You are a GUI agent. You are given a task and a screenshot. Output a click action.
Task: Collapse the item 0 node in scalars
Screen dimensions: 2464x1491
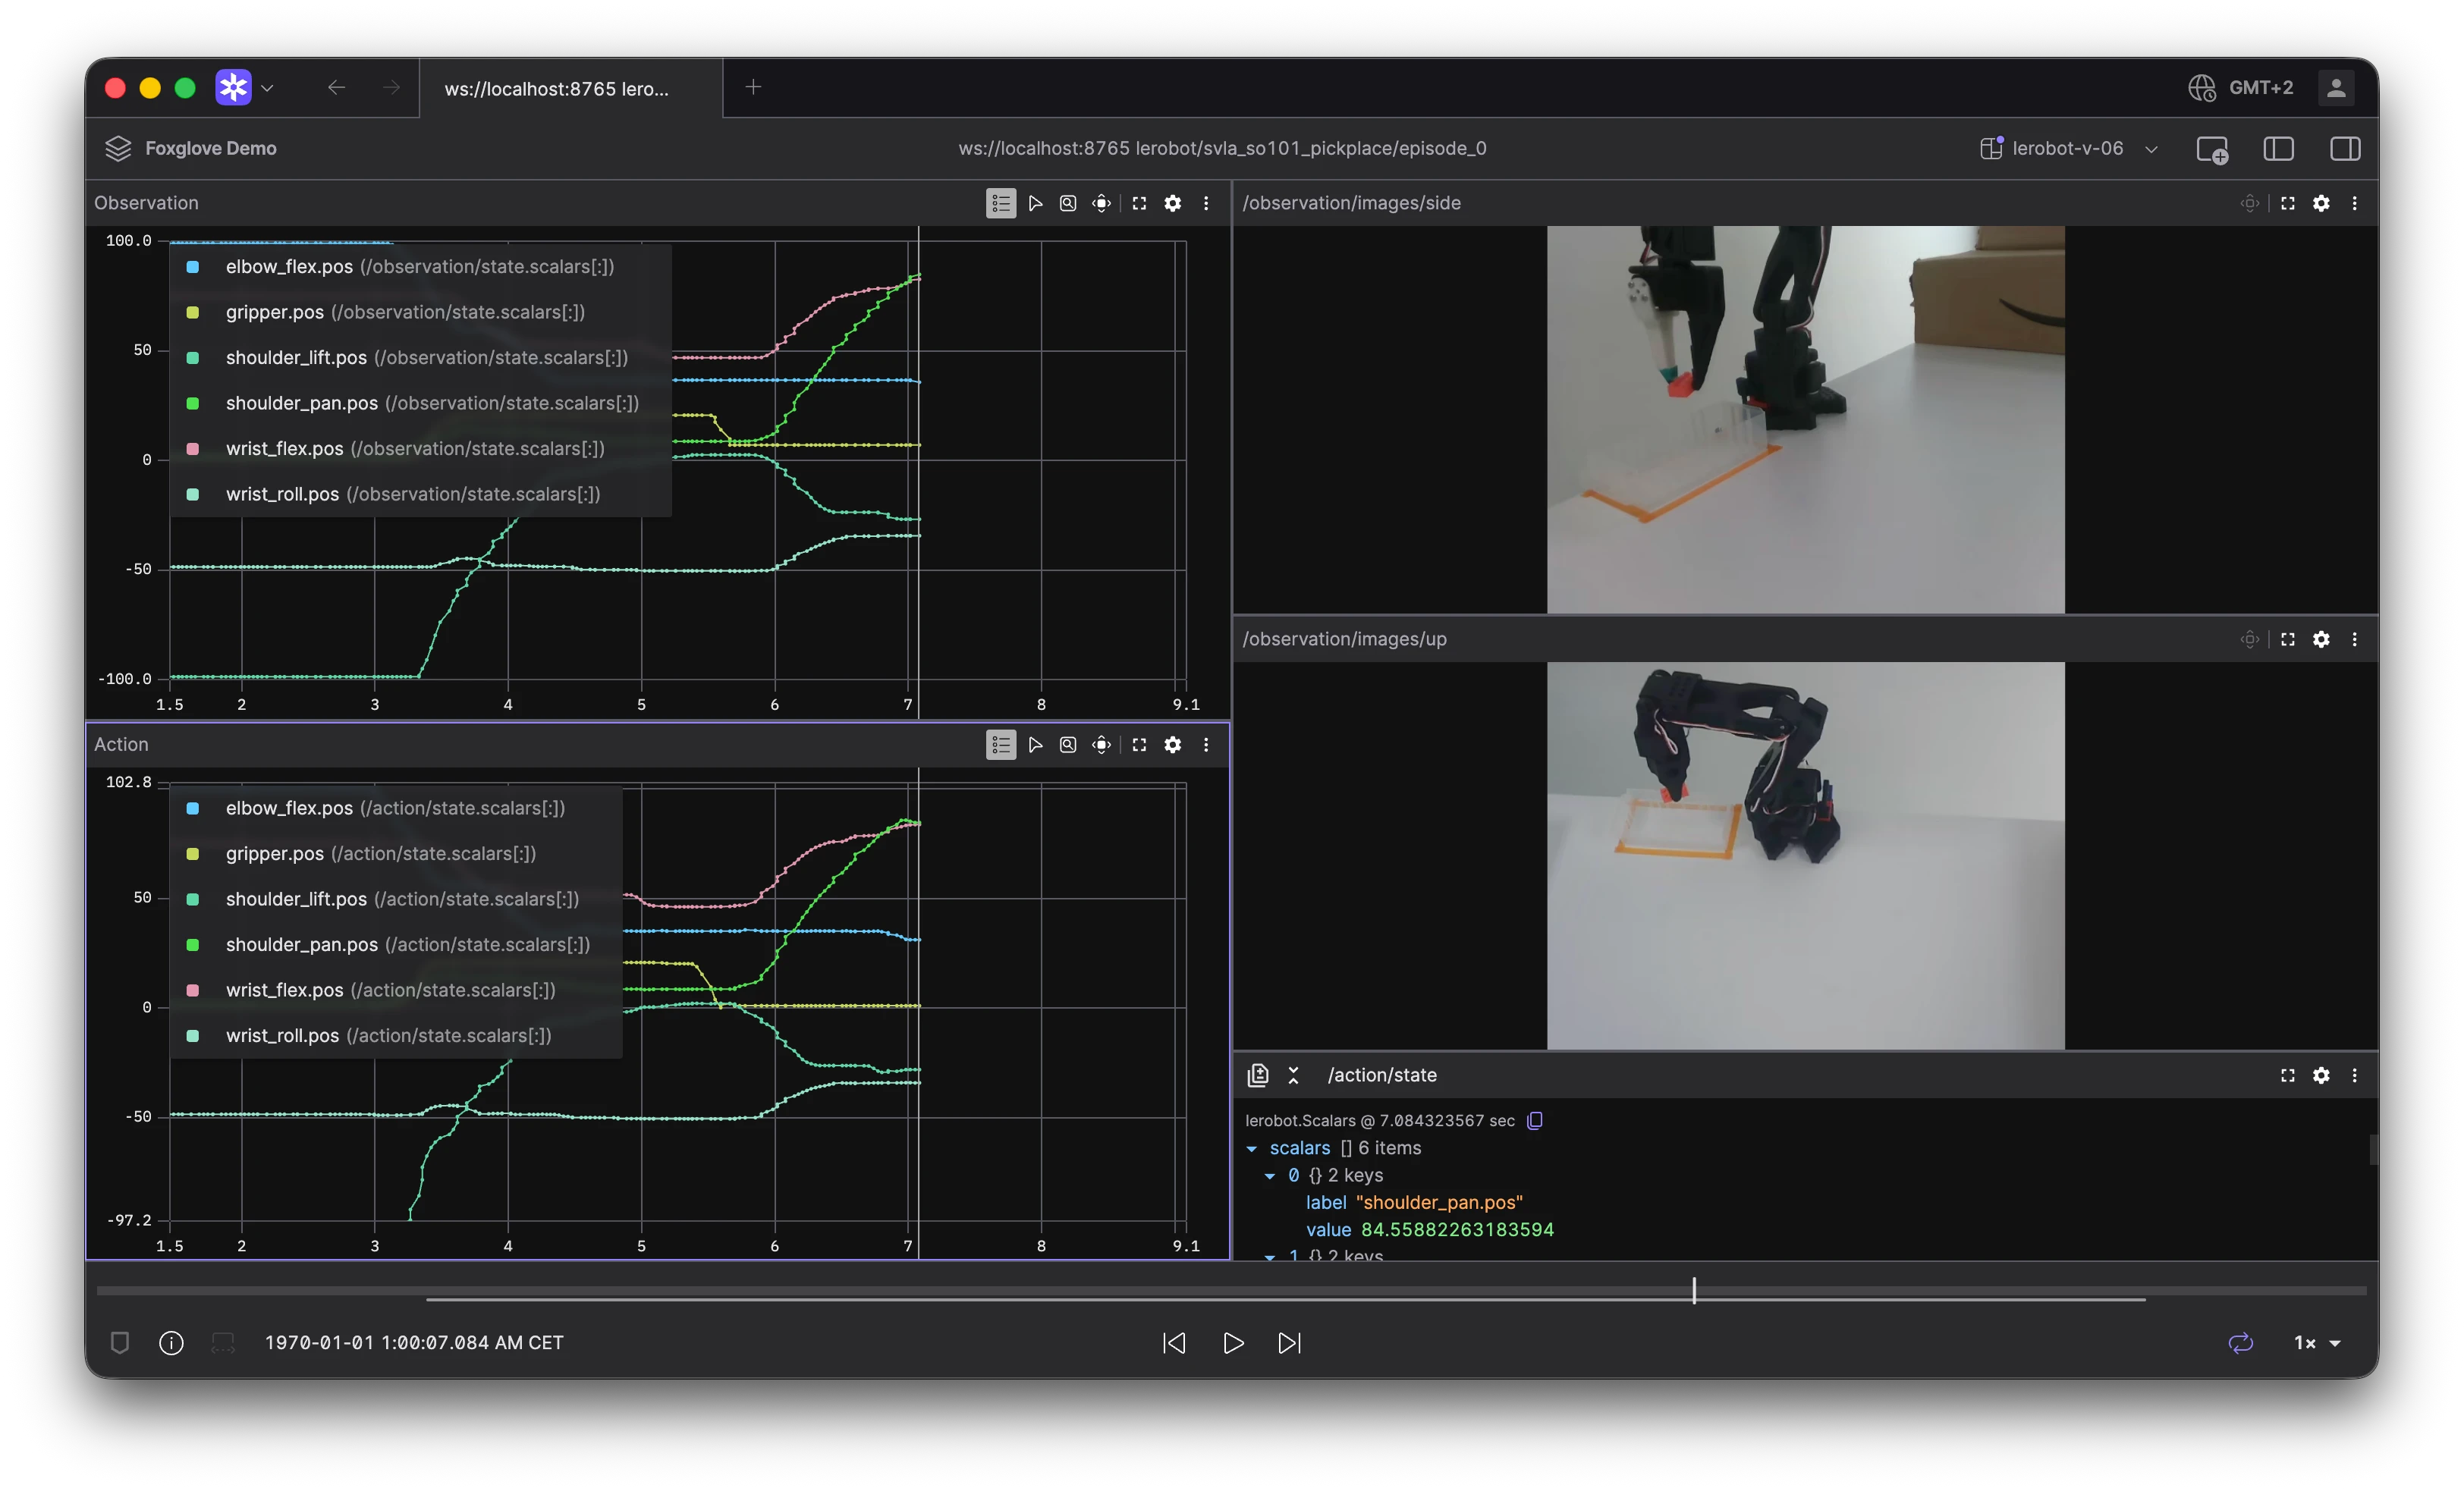coord(1270,1176)
